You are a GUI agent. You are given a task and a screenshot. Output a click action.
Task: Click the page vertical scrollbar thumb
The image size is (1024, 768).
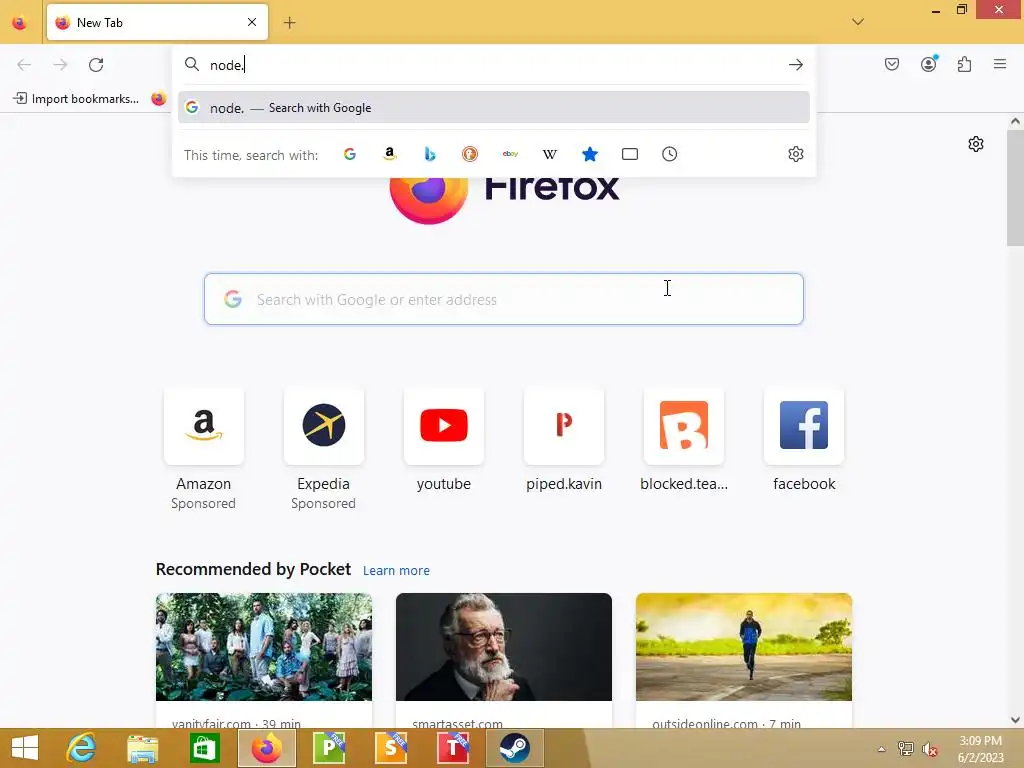click(1015, 188)
